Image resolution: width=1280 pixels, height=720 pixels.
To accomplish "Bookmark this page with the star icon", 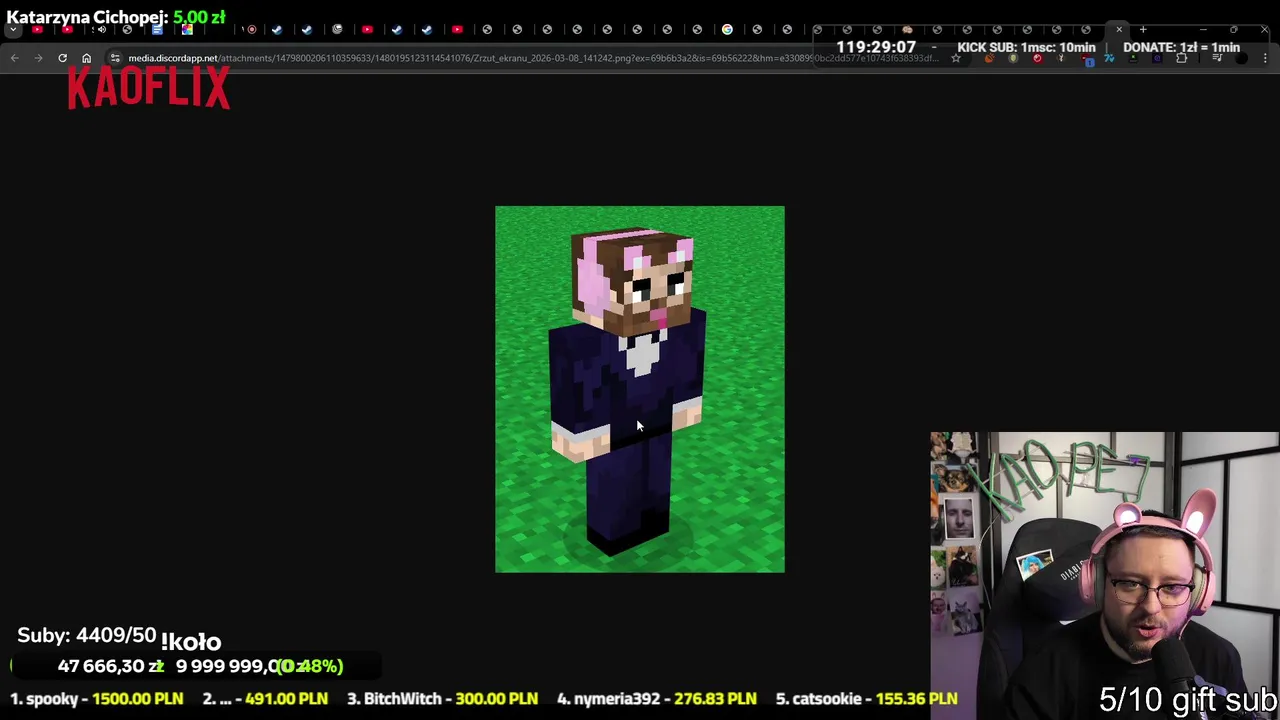I will (956, 58).
